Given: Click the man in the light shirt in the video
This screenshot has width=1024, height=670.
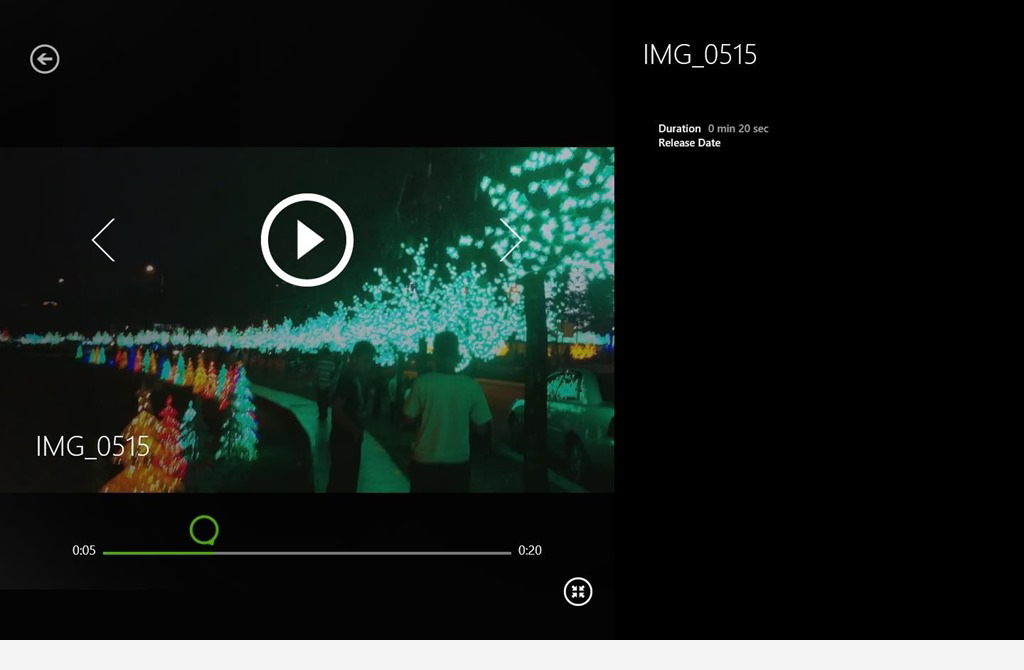Looking at the screenshot, I should coord(445,410).
